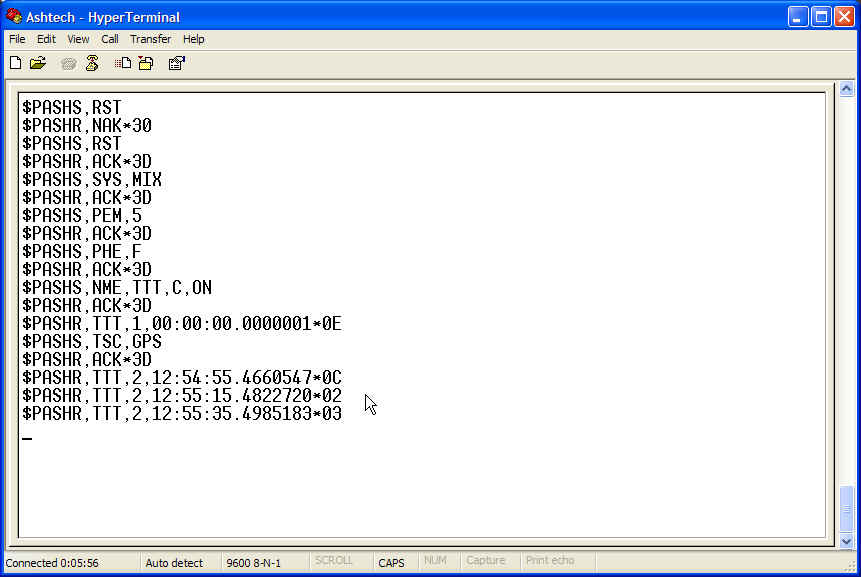Expand the Transfer menu
Image resolution: width=861 pixels, height=577 pixels.
click(x=150, y=39)
